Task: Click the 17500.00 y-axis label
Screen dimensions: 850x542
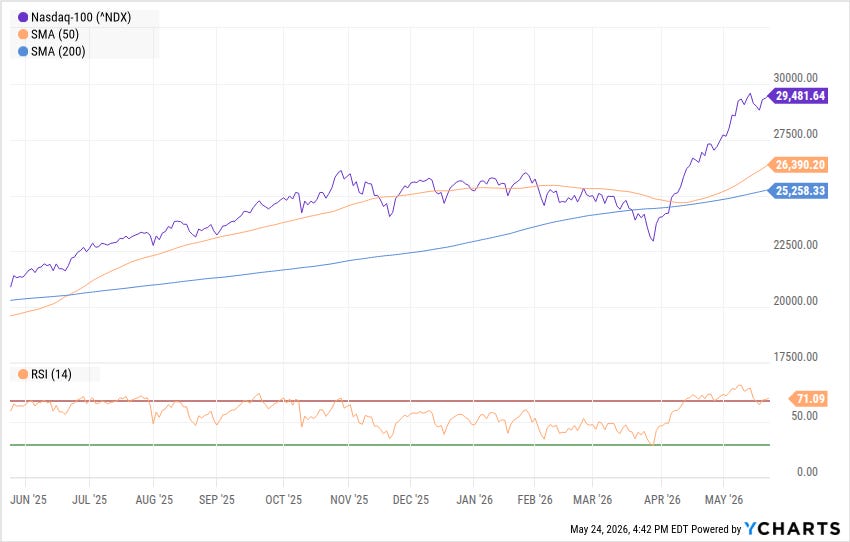Action: [x=795, y=357]
